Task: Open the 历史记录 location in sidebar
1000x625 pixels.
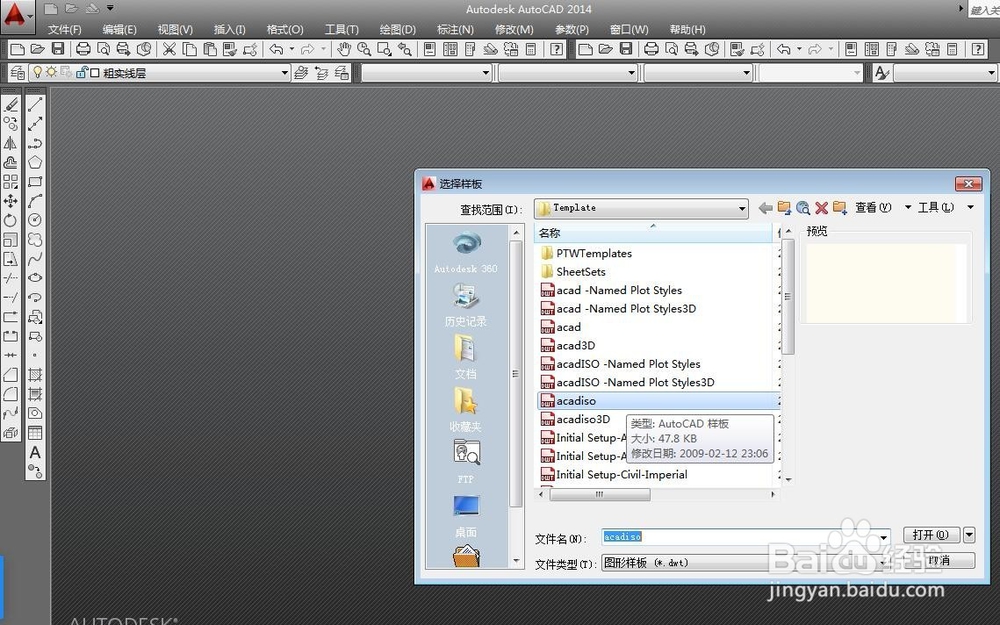Action: pyautogui.click(x=466, y=305)
